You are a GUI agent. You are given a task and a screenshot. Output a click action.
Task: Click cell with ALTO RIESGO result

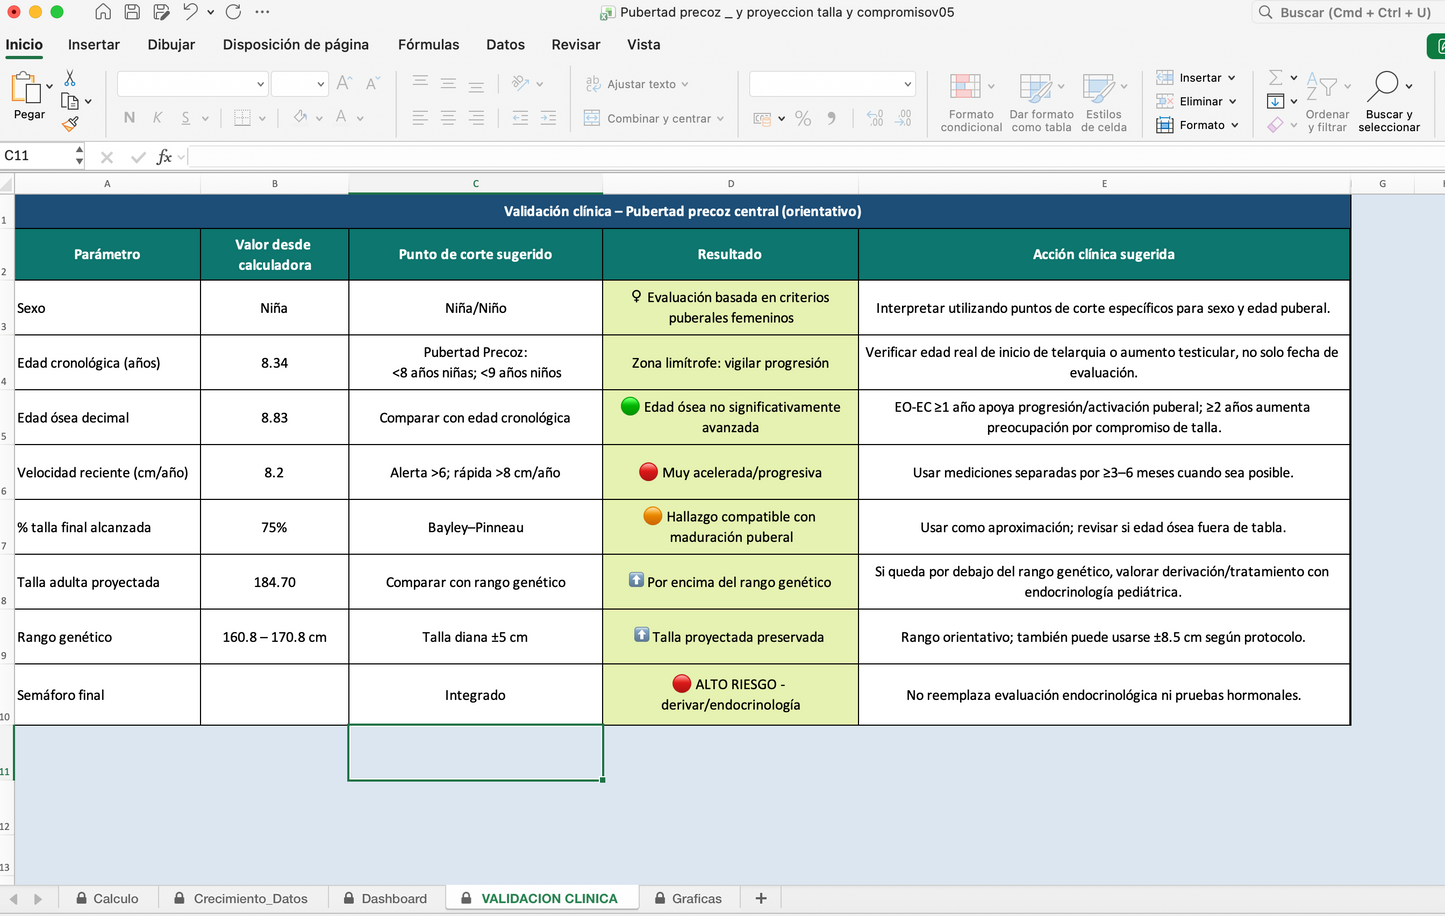point(731,694)
